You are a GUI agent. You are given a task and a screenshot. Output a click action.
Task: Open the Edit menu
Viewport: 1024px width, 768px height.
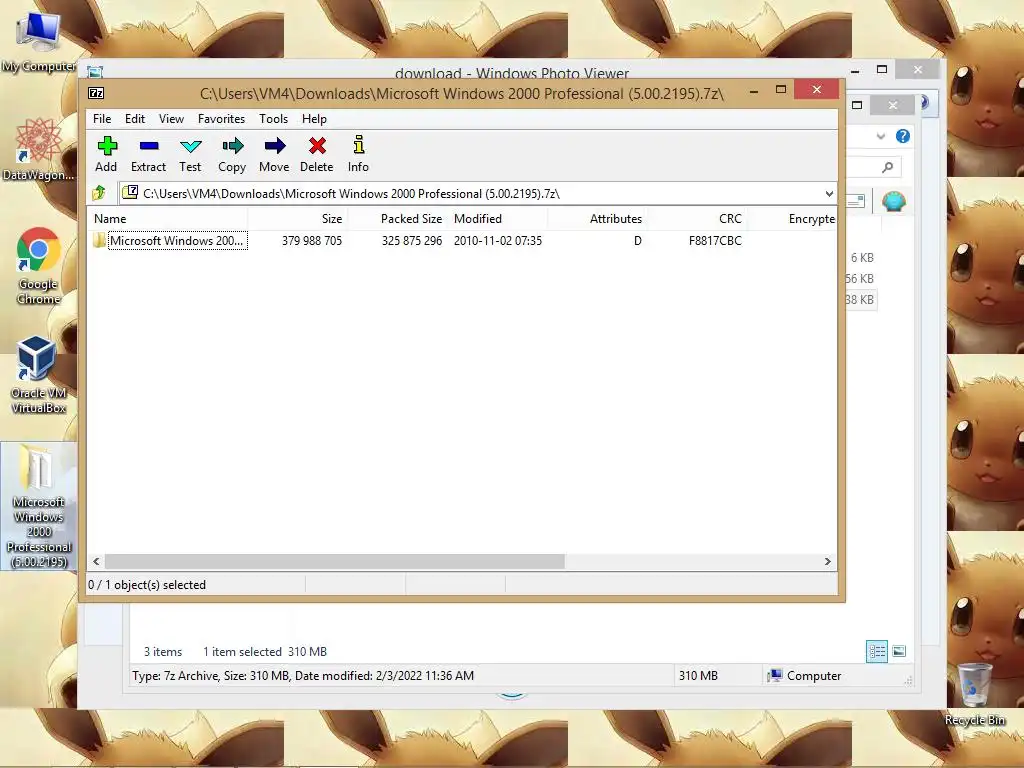coord(135,119)
